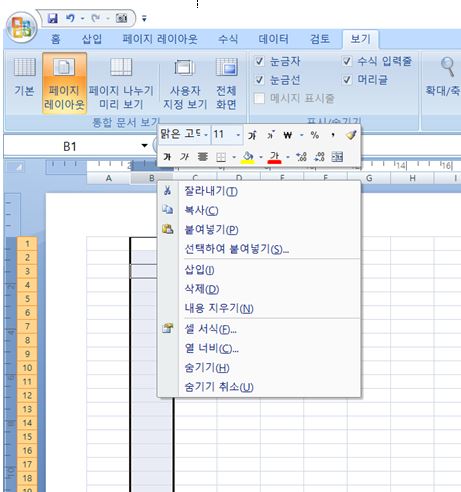The image size is (461, 492).
Task: Apply yellow fill color in mini toolbar
Action: tap(248, 157)
